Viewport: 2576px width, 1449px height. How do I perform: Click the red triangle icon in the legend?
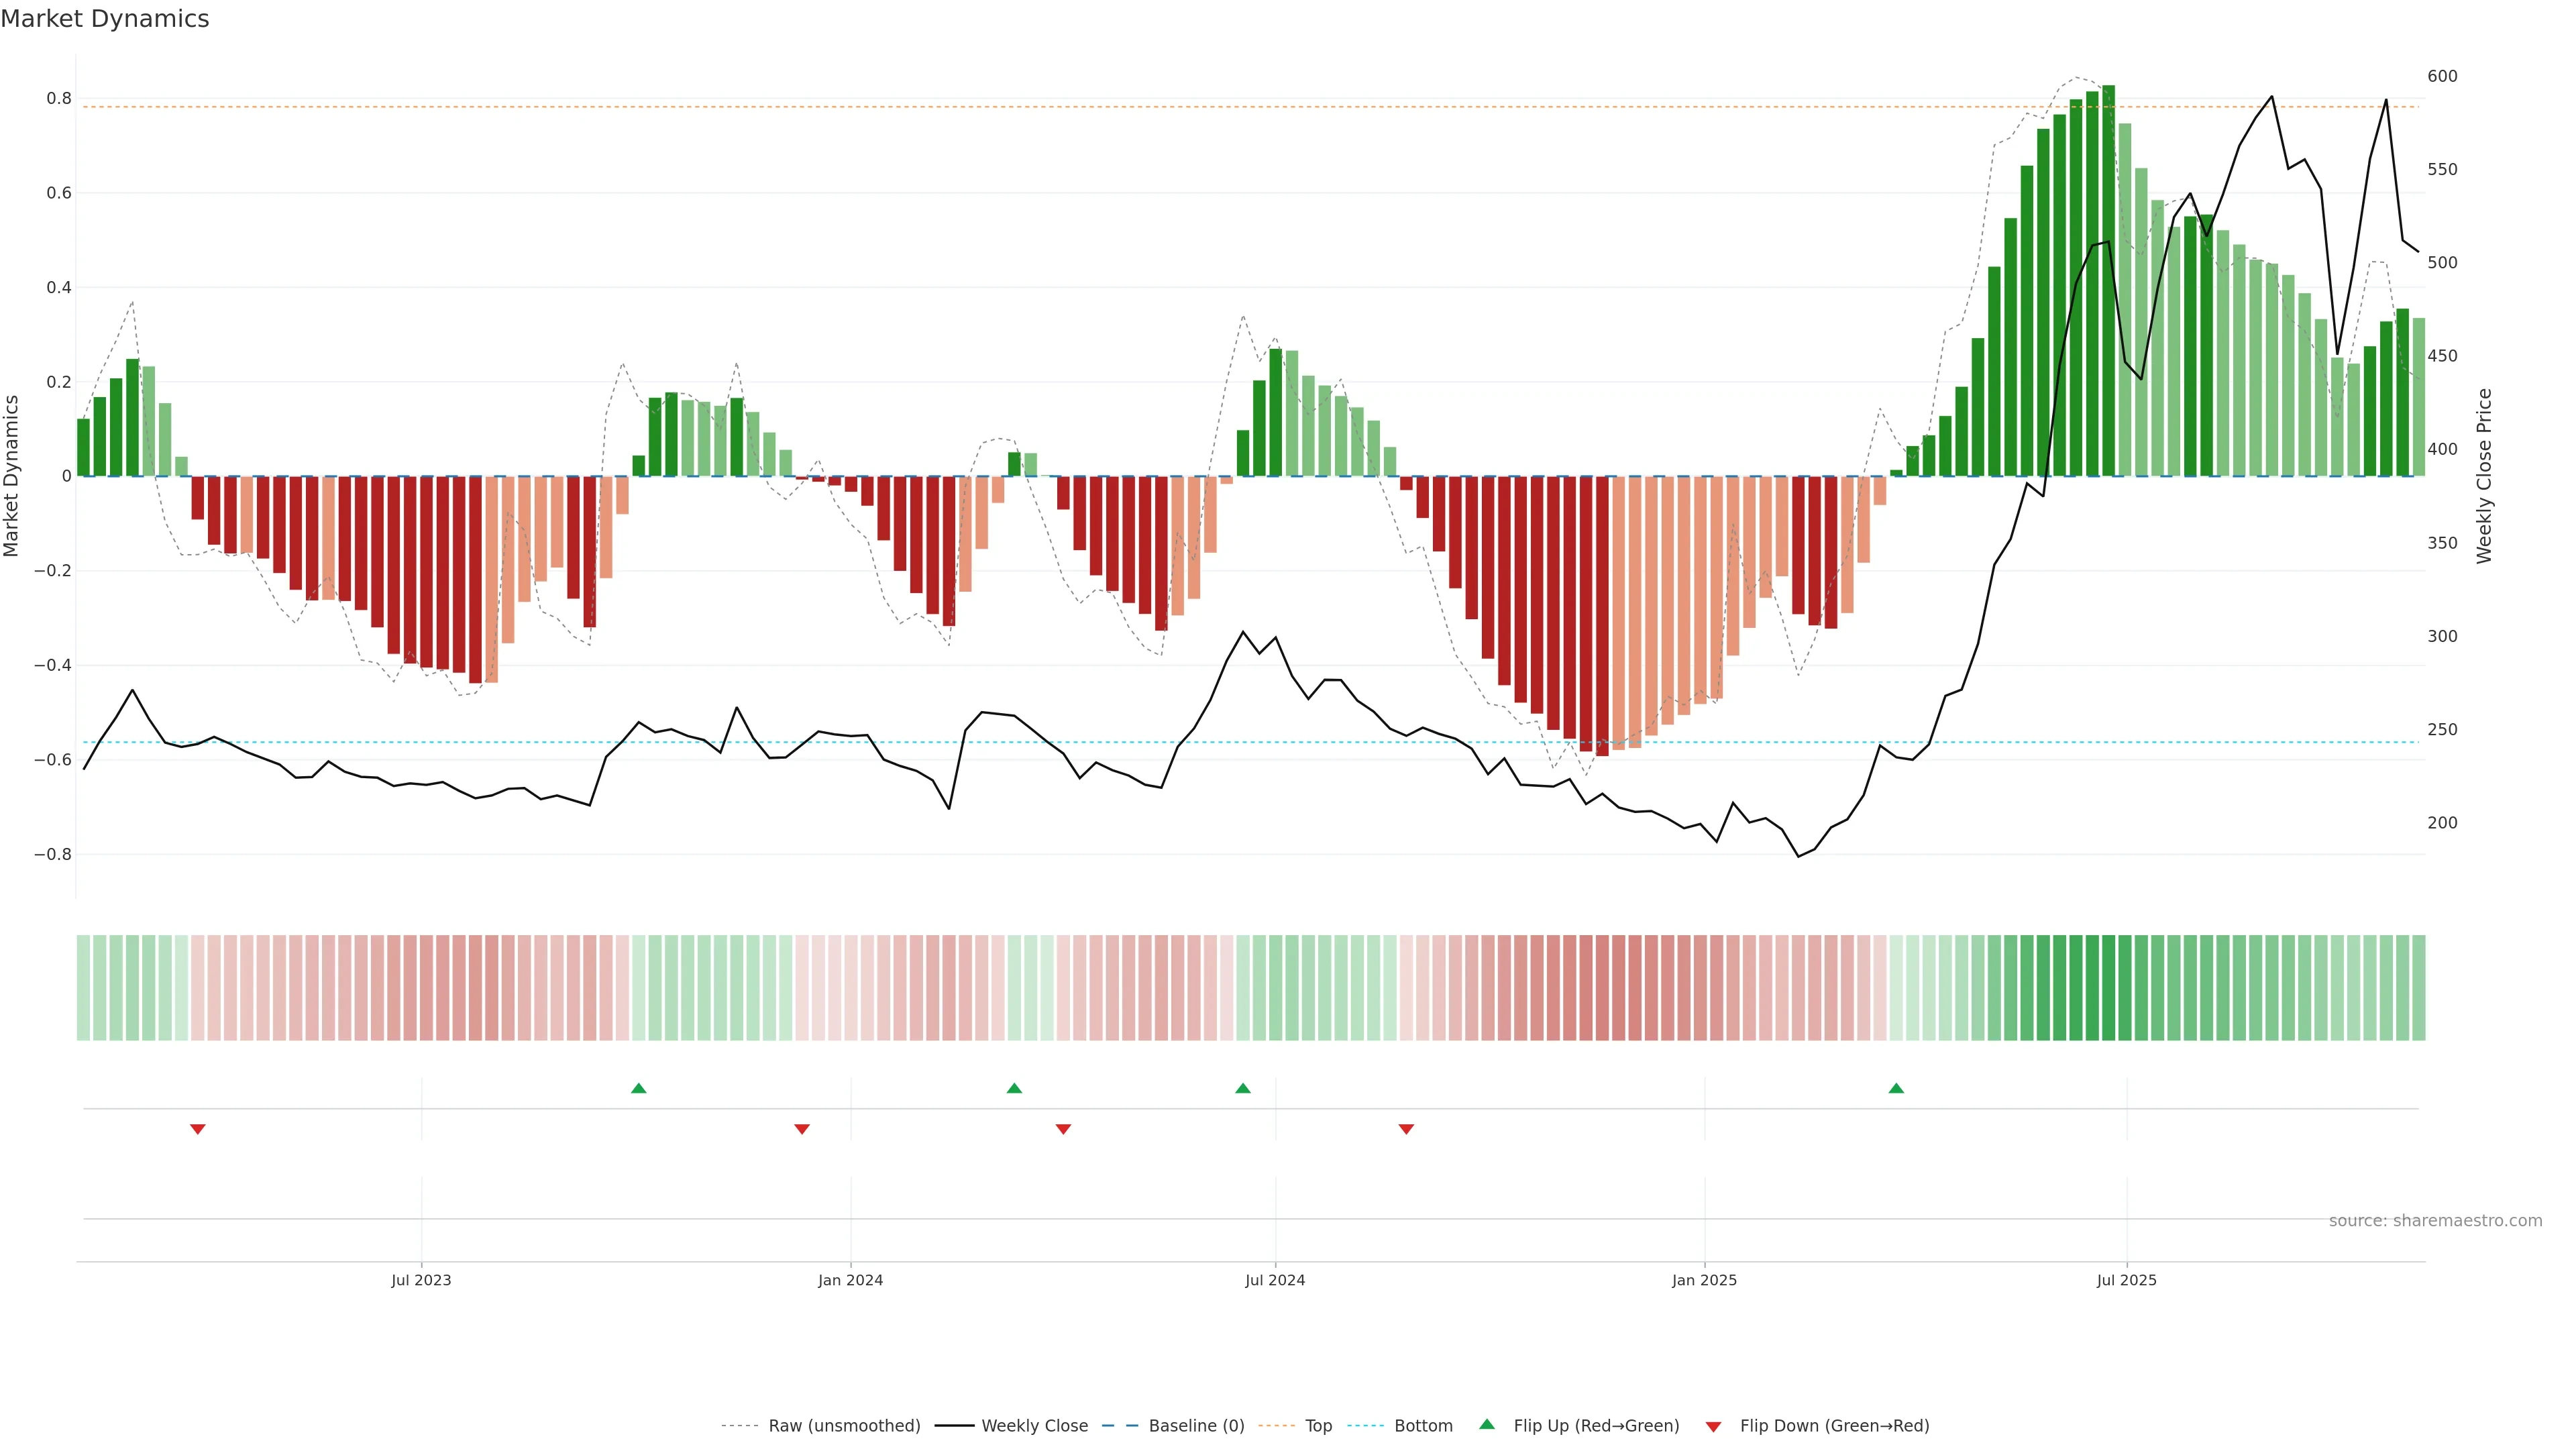click(1713, 1427)
